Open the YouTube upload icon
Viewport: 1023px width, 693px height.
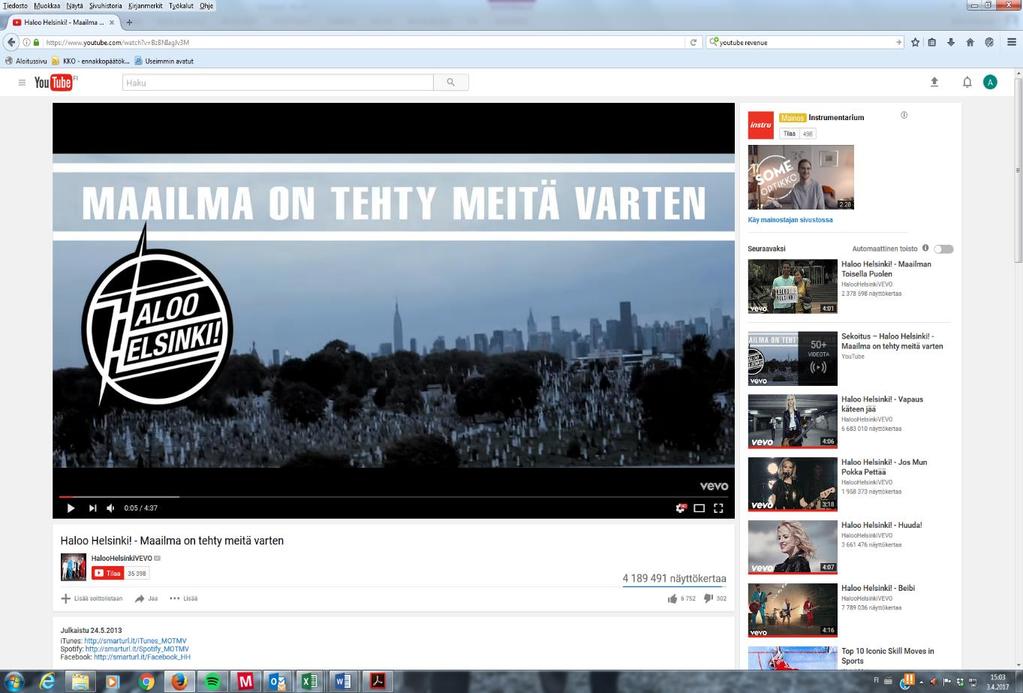click(934, 82)
